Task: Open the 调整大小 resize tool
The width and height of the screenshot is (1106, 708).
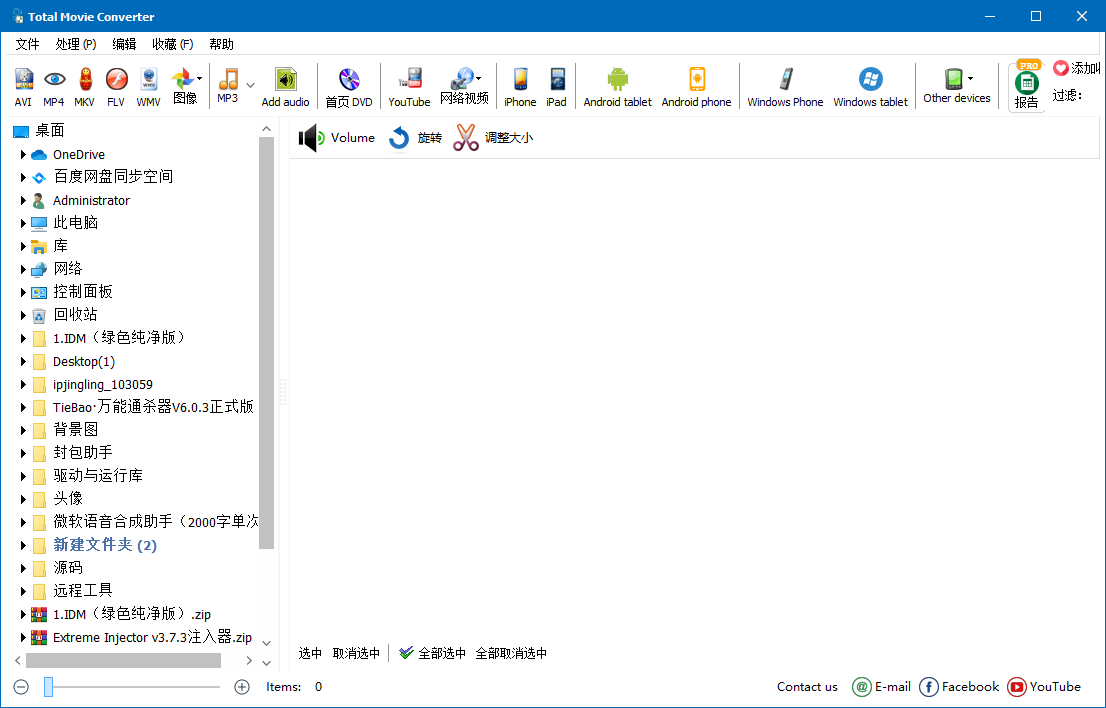Action: [x=494, y=137]
